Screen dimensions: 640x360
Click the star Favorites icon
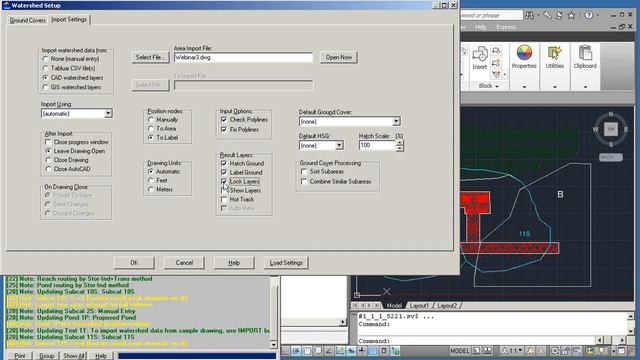(571, 16)
